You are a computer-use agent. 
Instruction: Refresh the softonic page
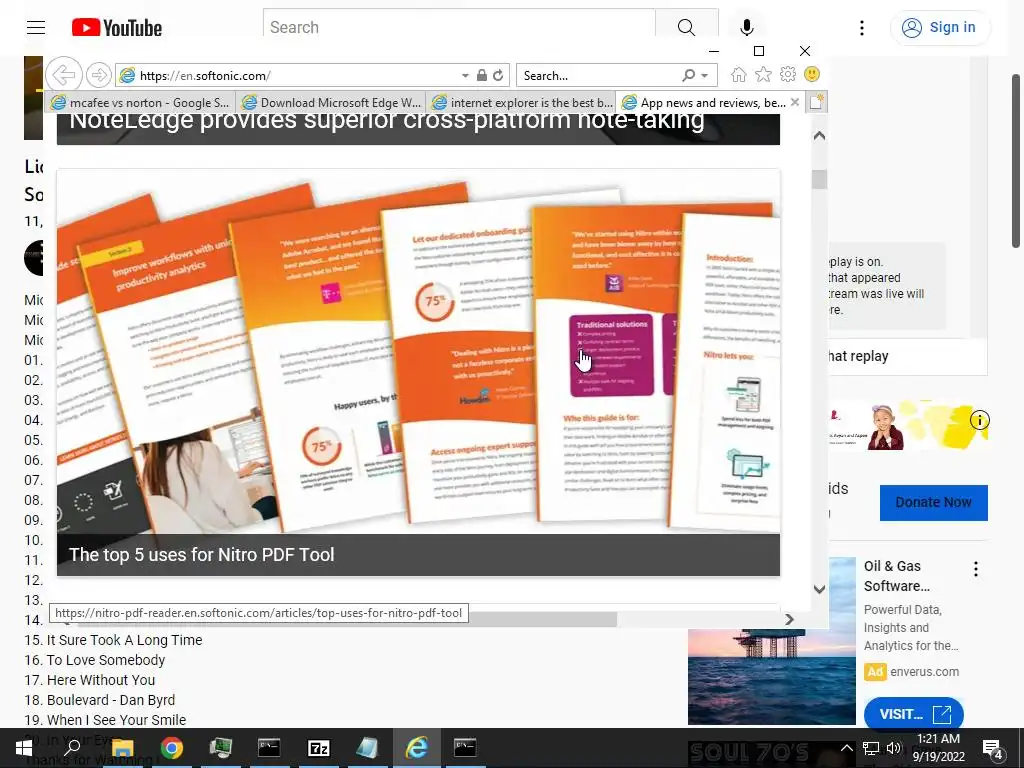coord(498,75)
